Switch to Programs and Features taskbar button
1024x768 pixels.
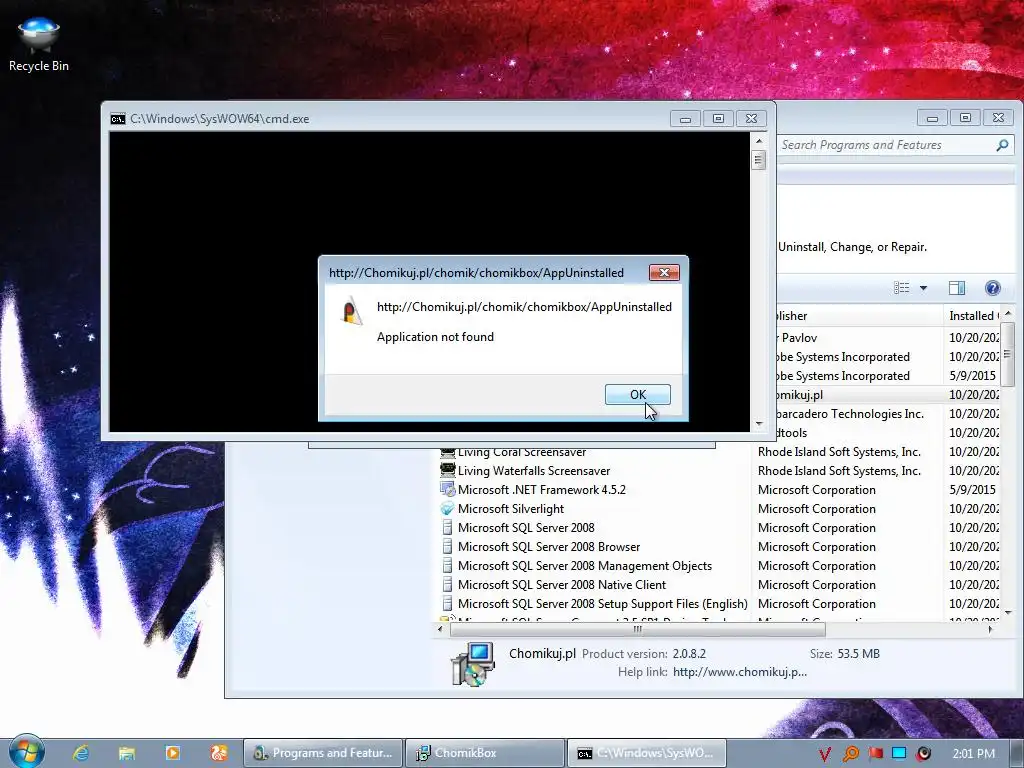(x=323, y=753)
